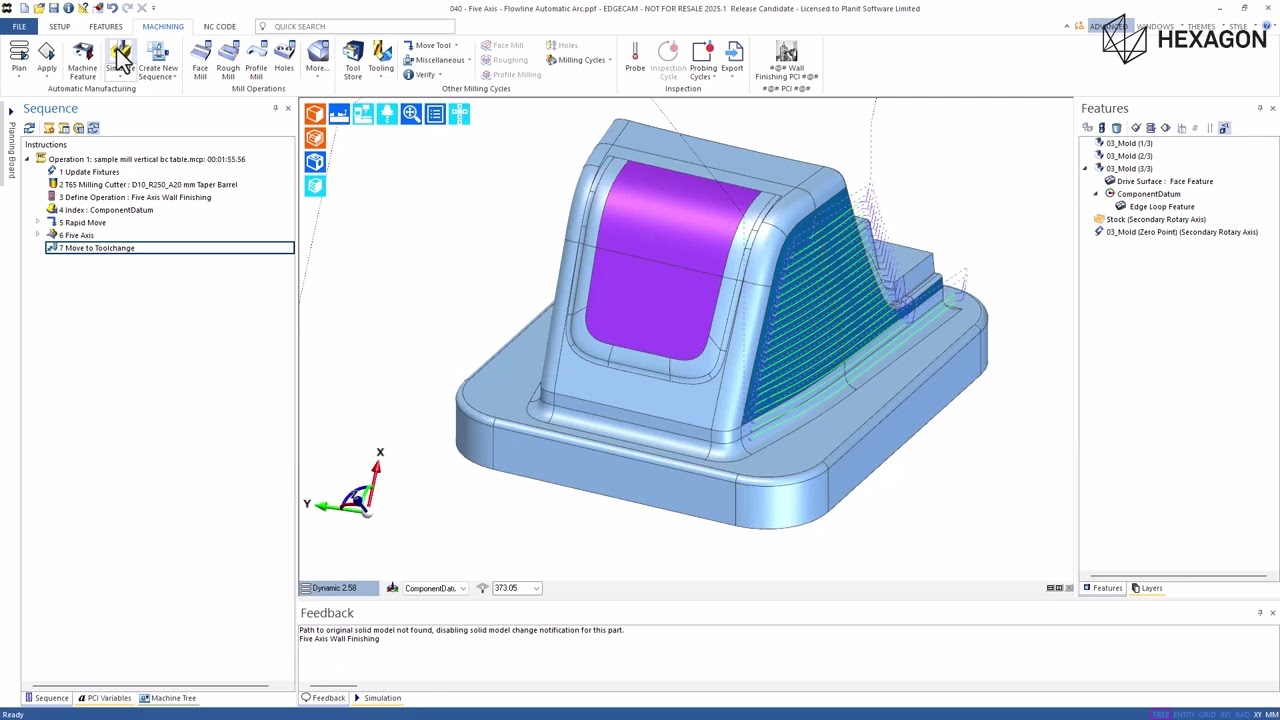Open the Tooling menu
This screenshot has width=1280, height=720.
[381, 58]
